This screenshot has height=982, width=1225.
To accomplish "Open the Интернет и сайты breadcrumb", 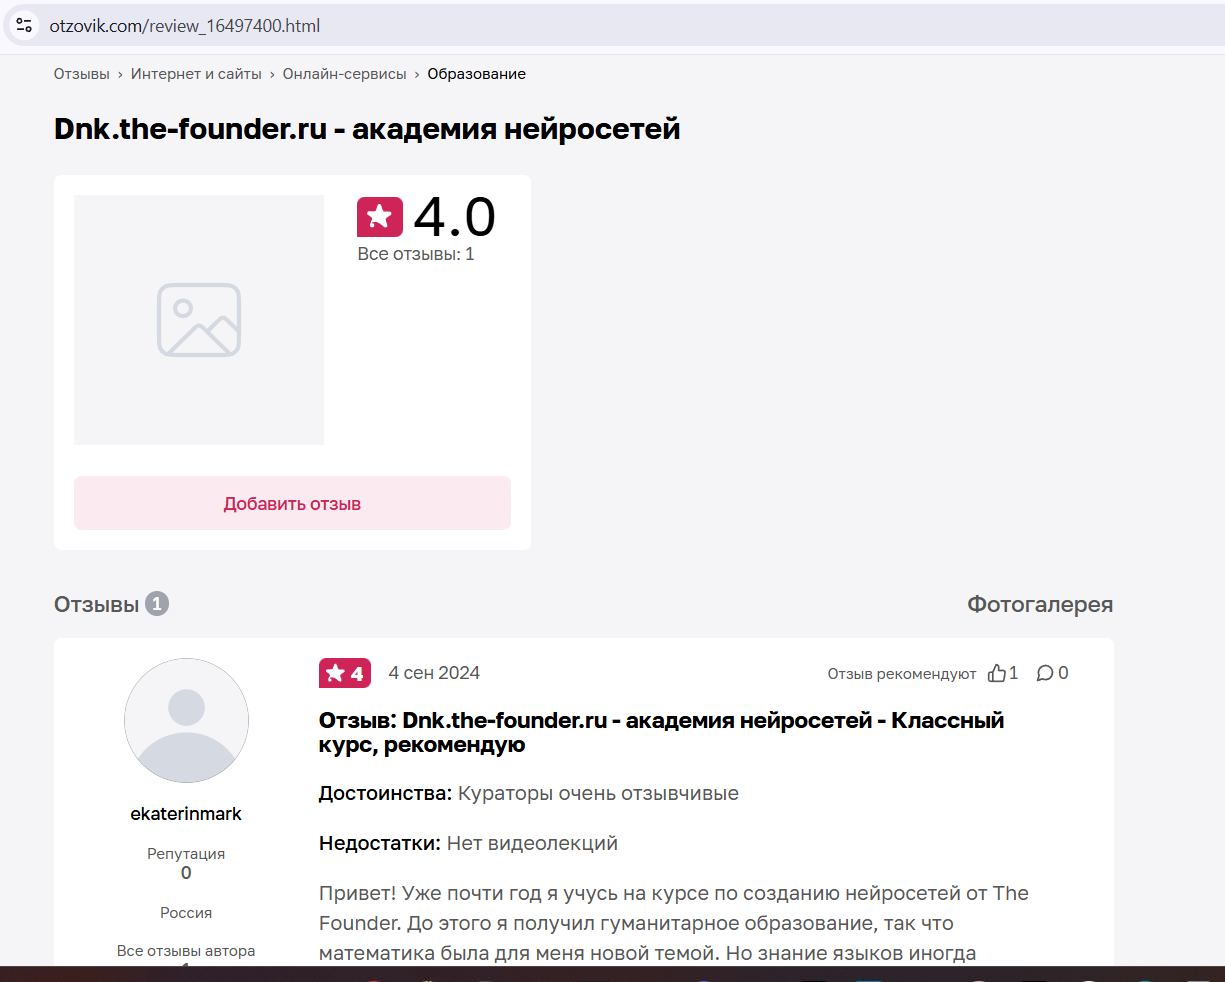I will 196,74.
